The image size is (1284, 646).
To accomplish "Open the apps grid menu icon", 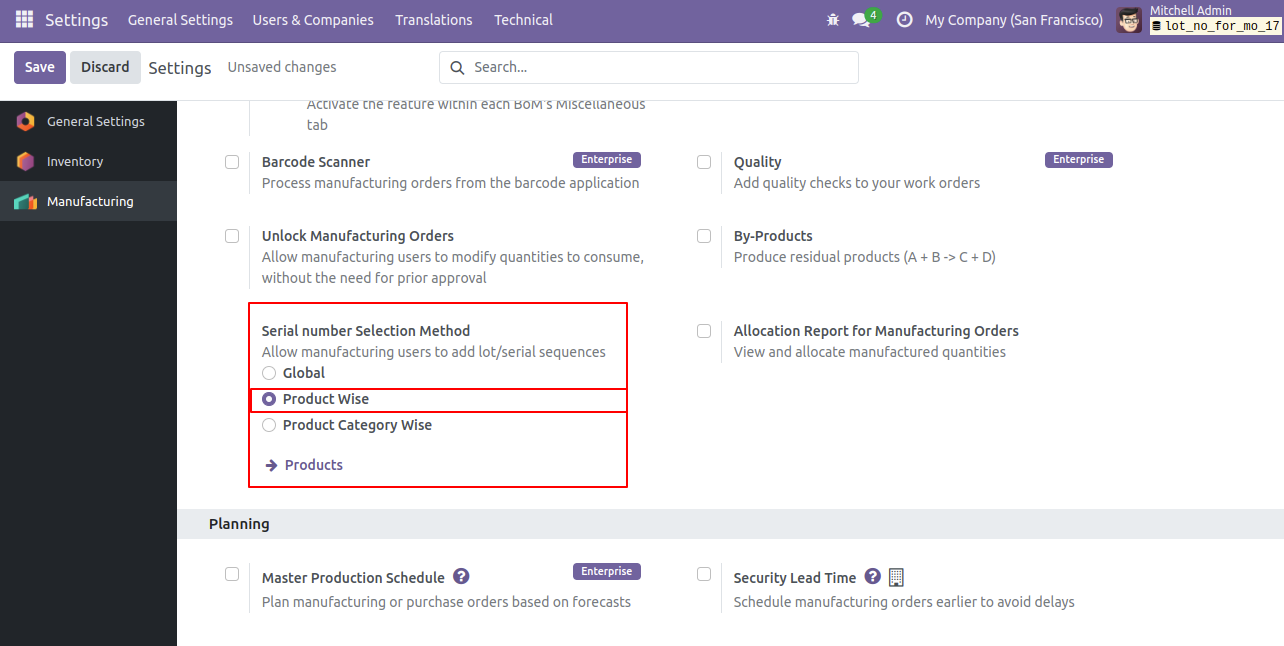I will pos(24,20).
